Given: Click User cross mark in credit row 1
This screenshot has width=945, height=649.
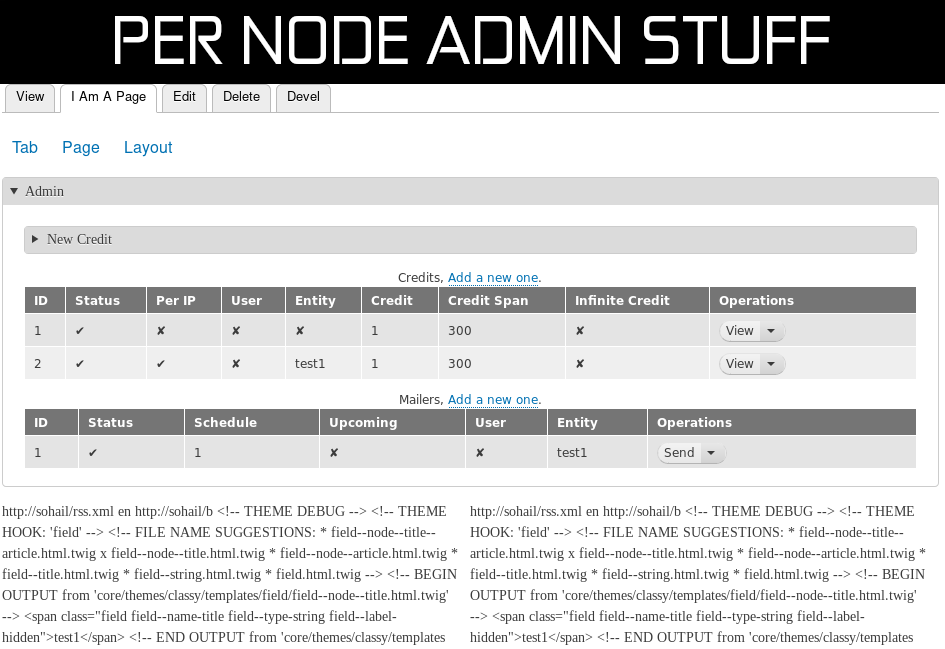Looking at the screenshot, I should pyautogui.click(x=236, y=331).
